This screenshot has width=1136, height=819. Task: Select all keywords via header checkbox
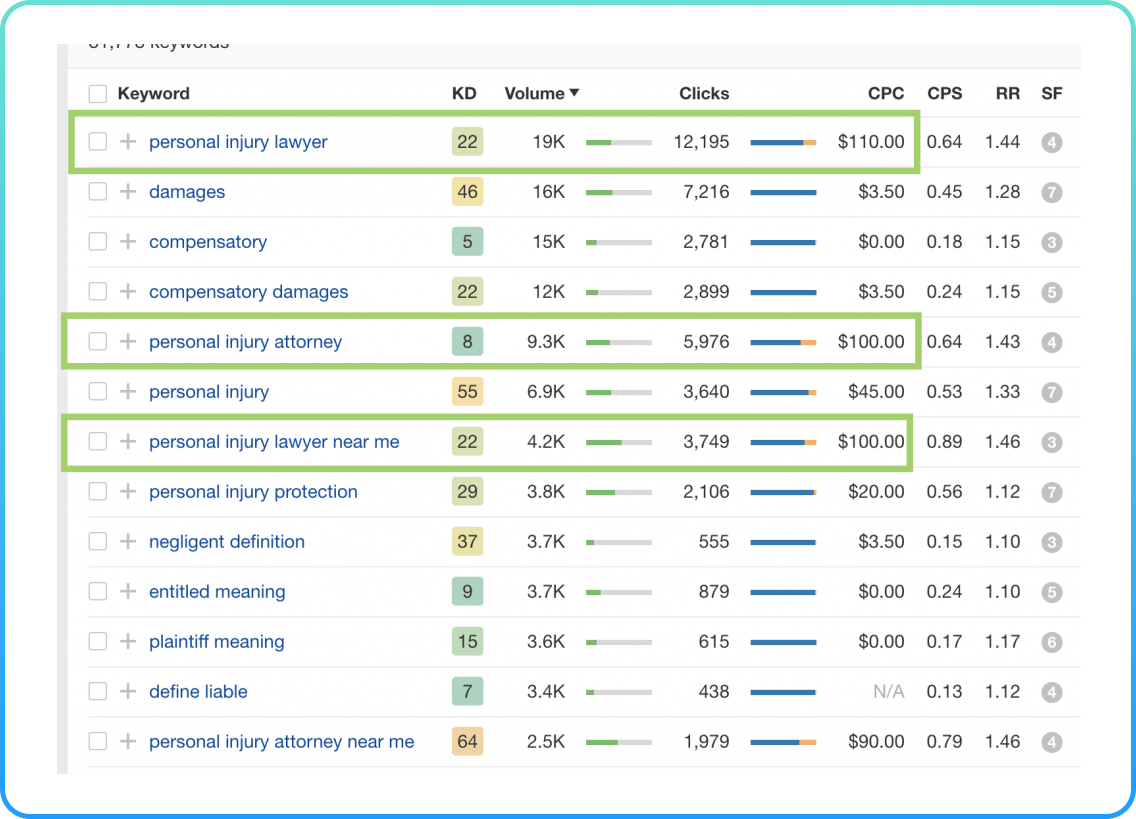point(97,94)
